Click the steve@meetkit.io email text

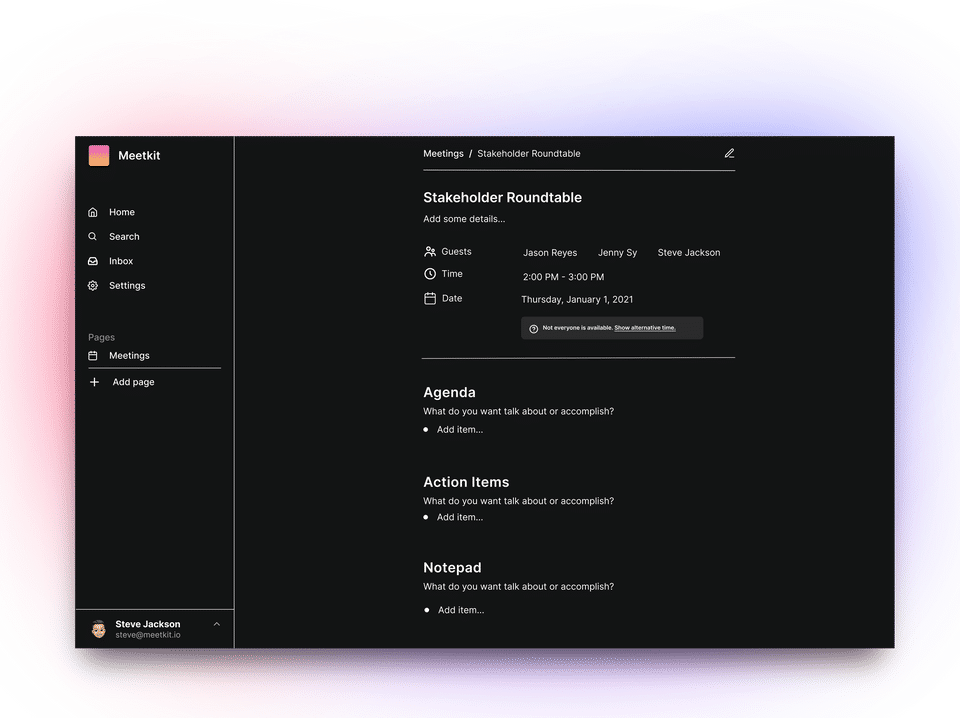coord(148,635)
